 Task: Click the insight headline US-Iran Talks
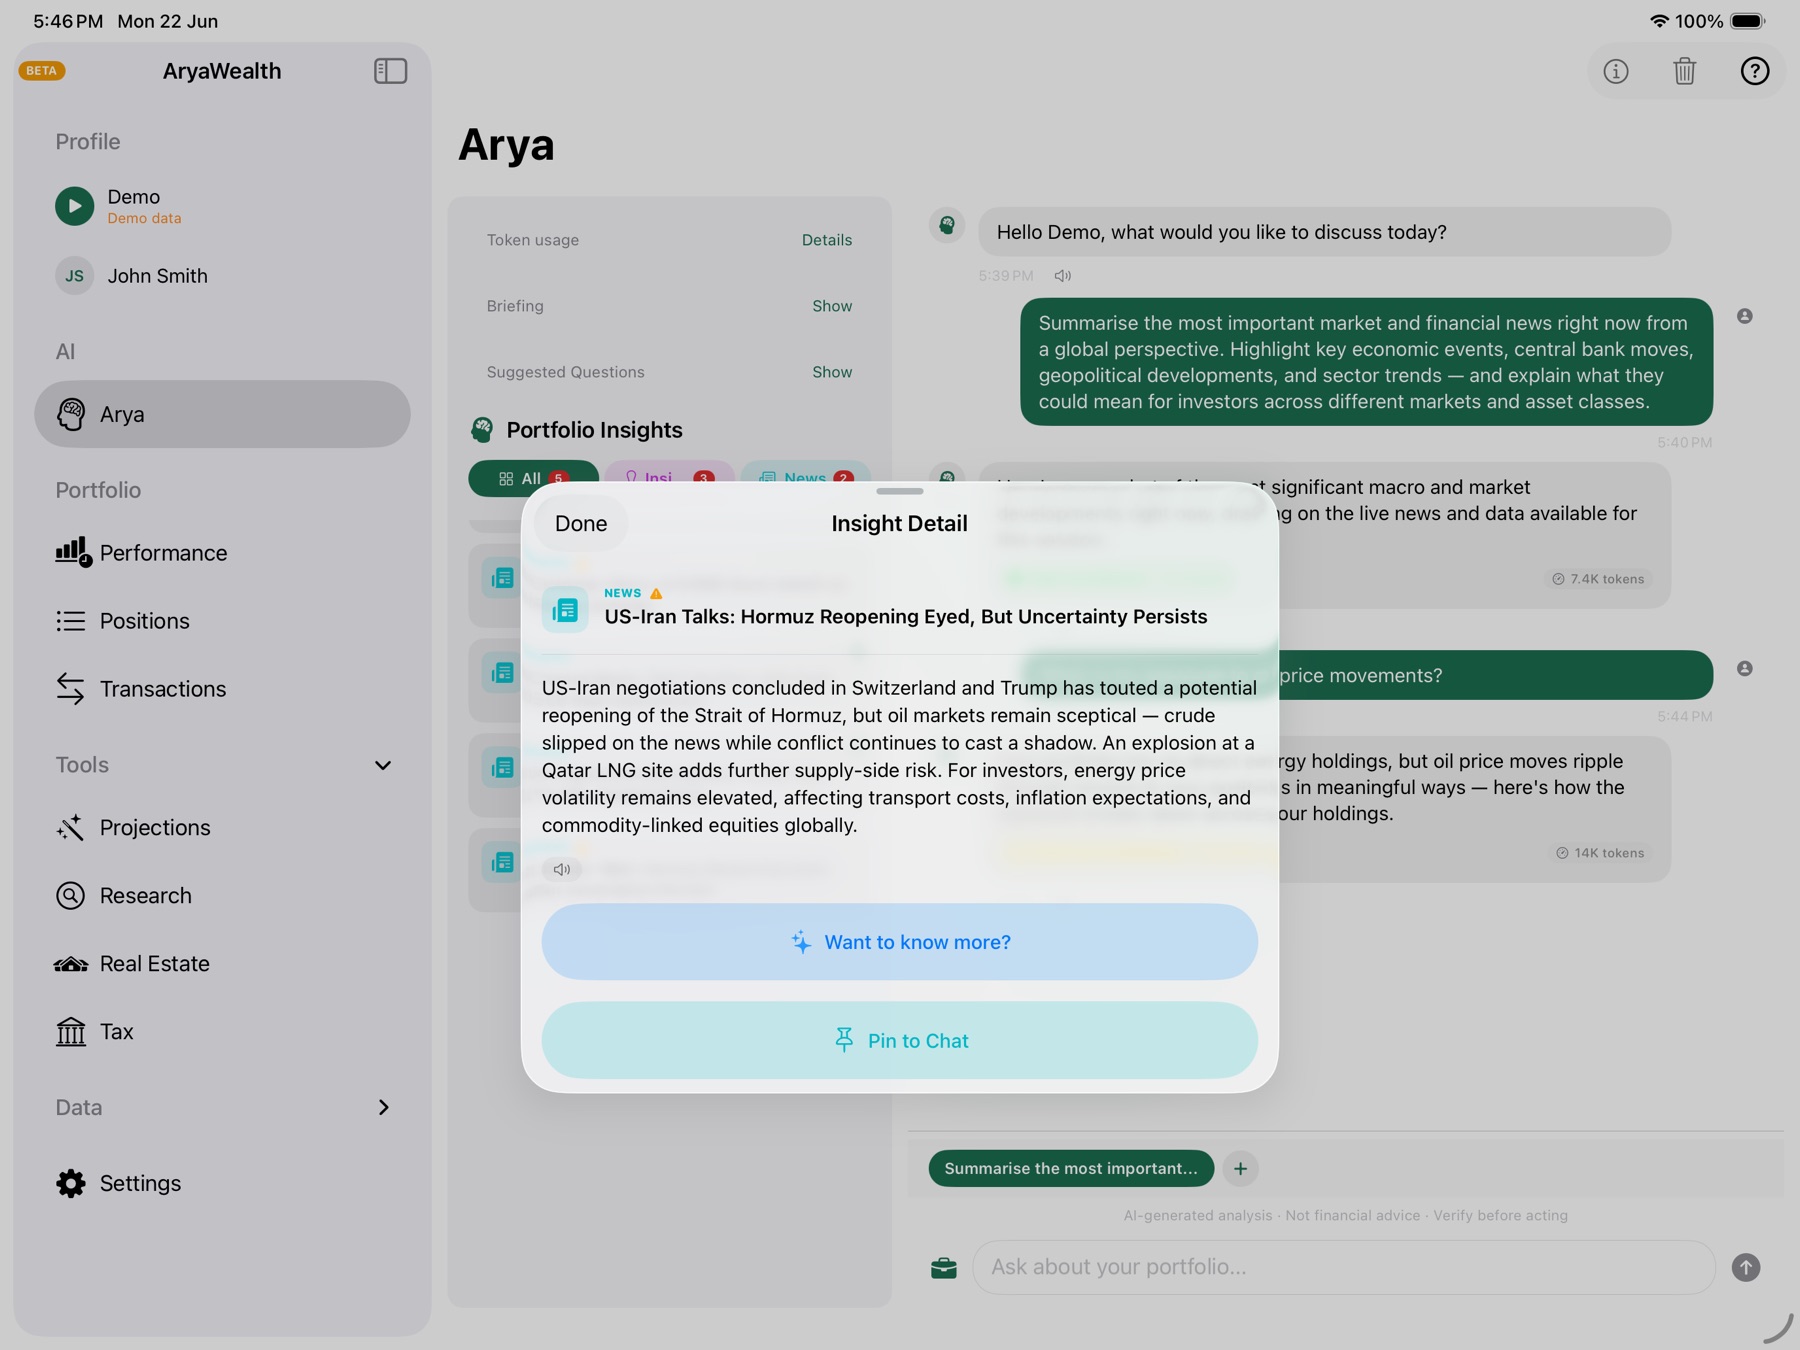coord(906,617)
